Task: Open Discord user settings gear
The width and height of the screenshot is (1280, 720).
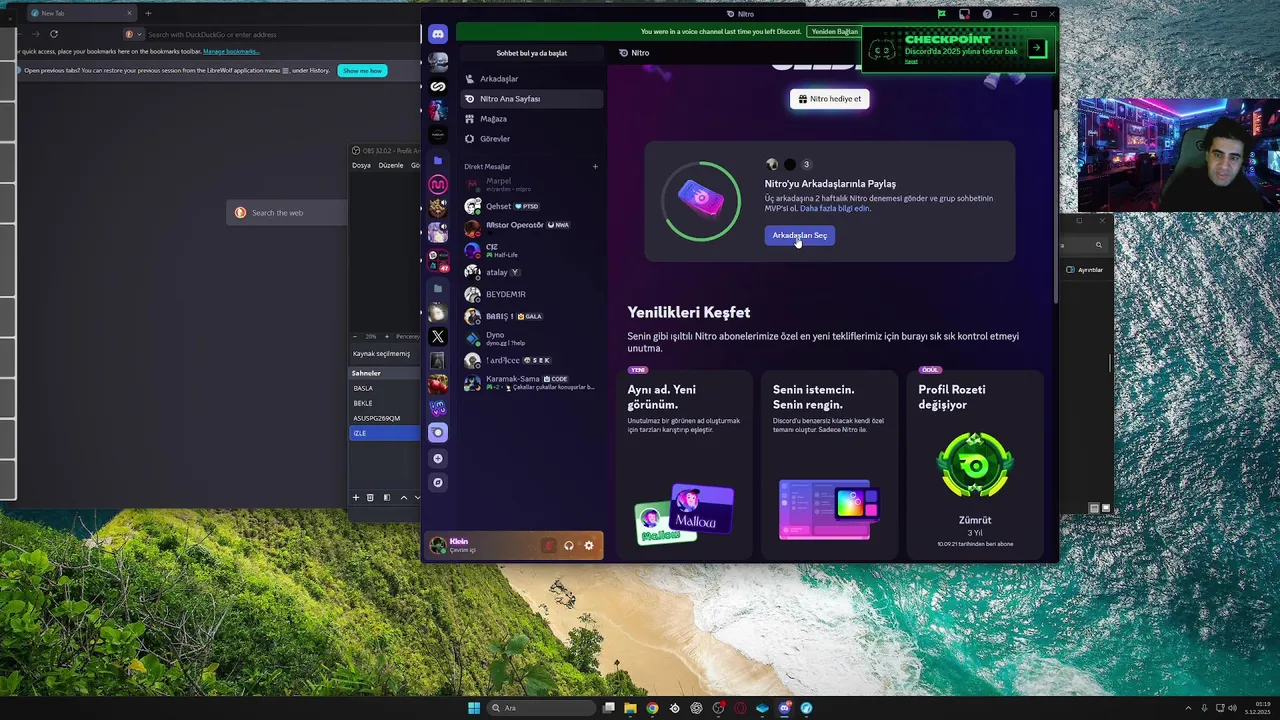Action: (589, 545)
